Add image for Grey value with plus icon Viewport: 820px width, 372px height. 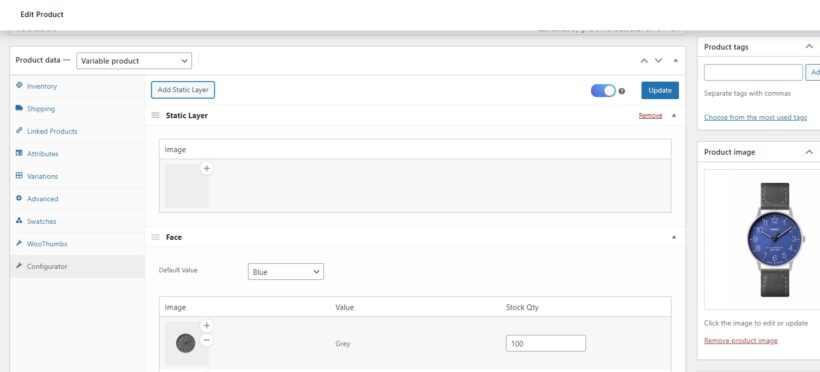click(x=207, y=325)
